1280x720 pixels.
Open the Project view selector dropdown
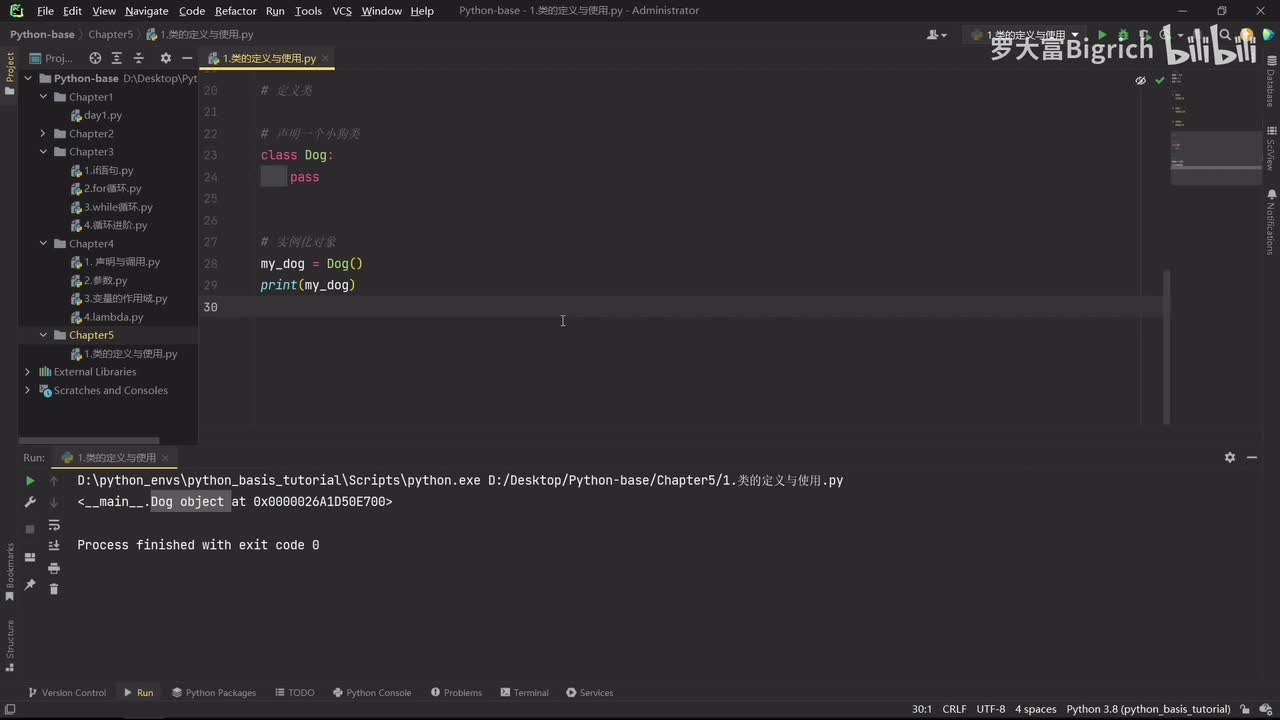53,58
